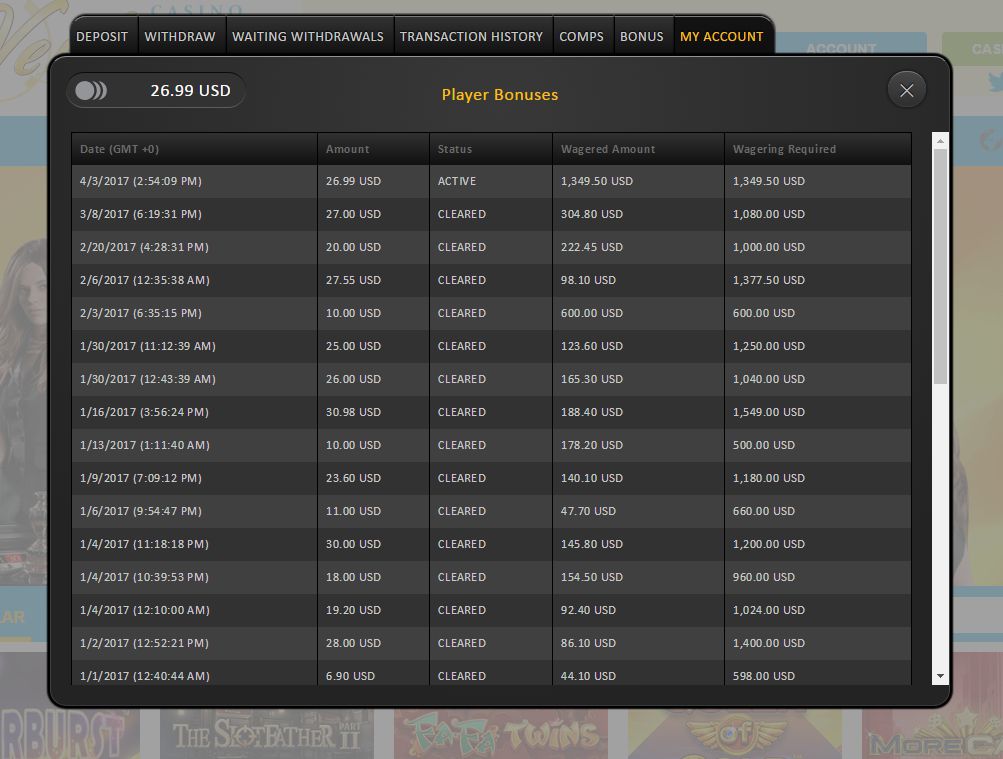Click the bonuses list scrollbar thumb

940,266
